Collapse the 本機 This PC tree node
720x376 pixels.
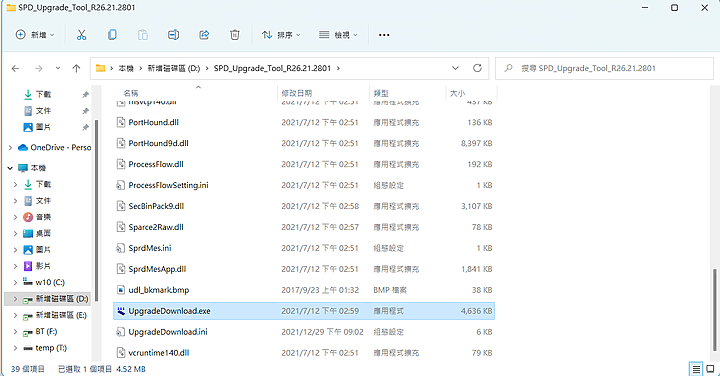click(10, 168)
